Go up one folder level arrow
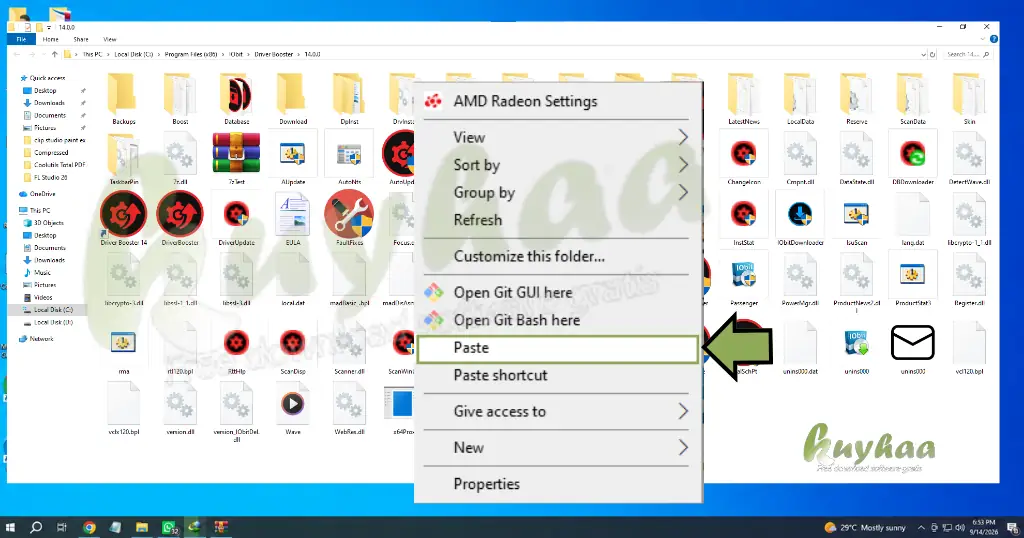 (x=54, y=55)
